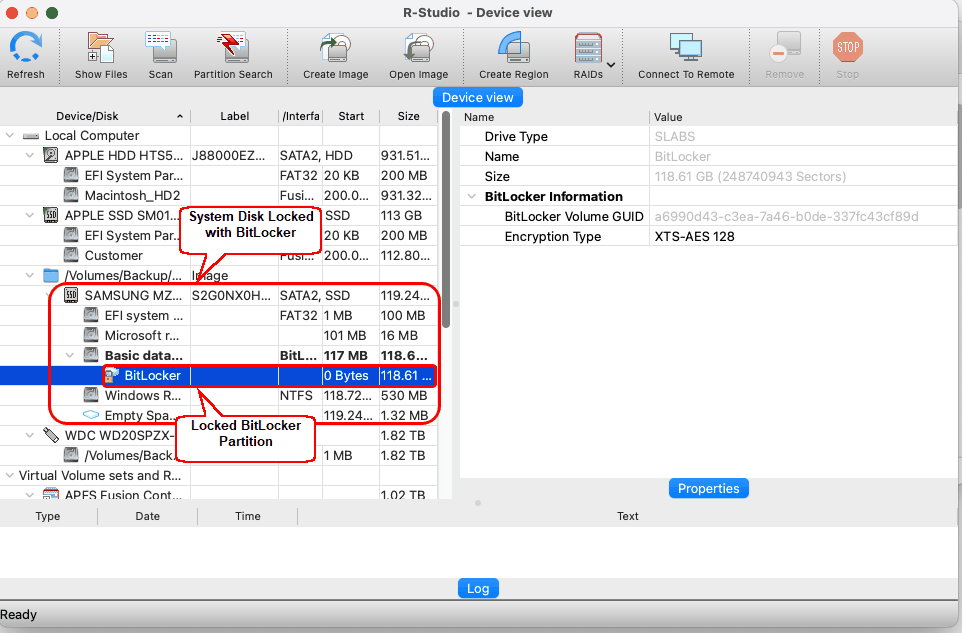963x633 pixels.
Task: Collapse the Basic data partition node
Action: pyautogui.click(x=70, y=355)
